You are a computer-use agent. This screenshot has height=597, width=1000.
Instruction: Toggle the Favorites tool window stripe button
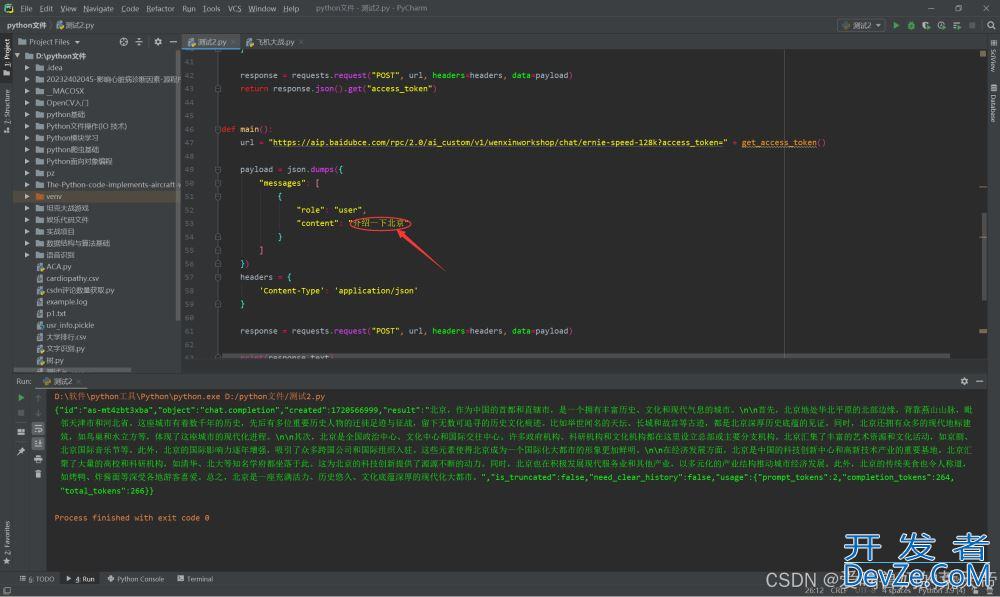tap(6, 543)
